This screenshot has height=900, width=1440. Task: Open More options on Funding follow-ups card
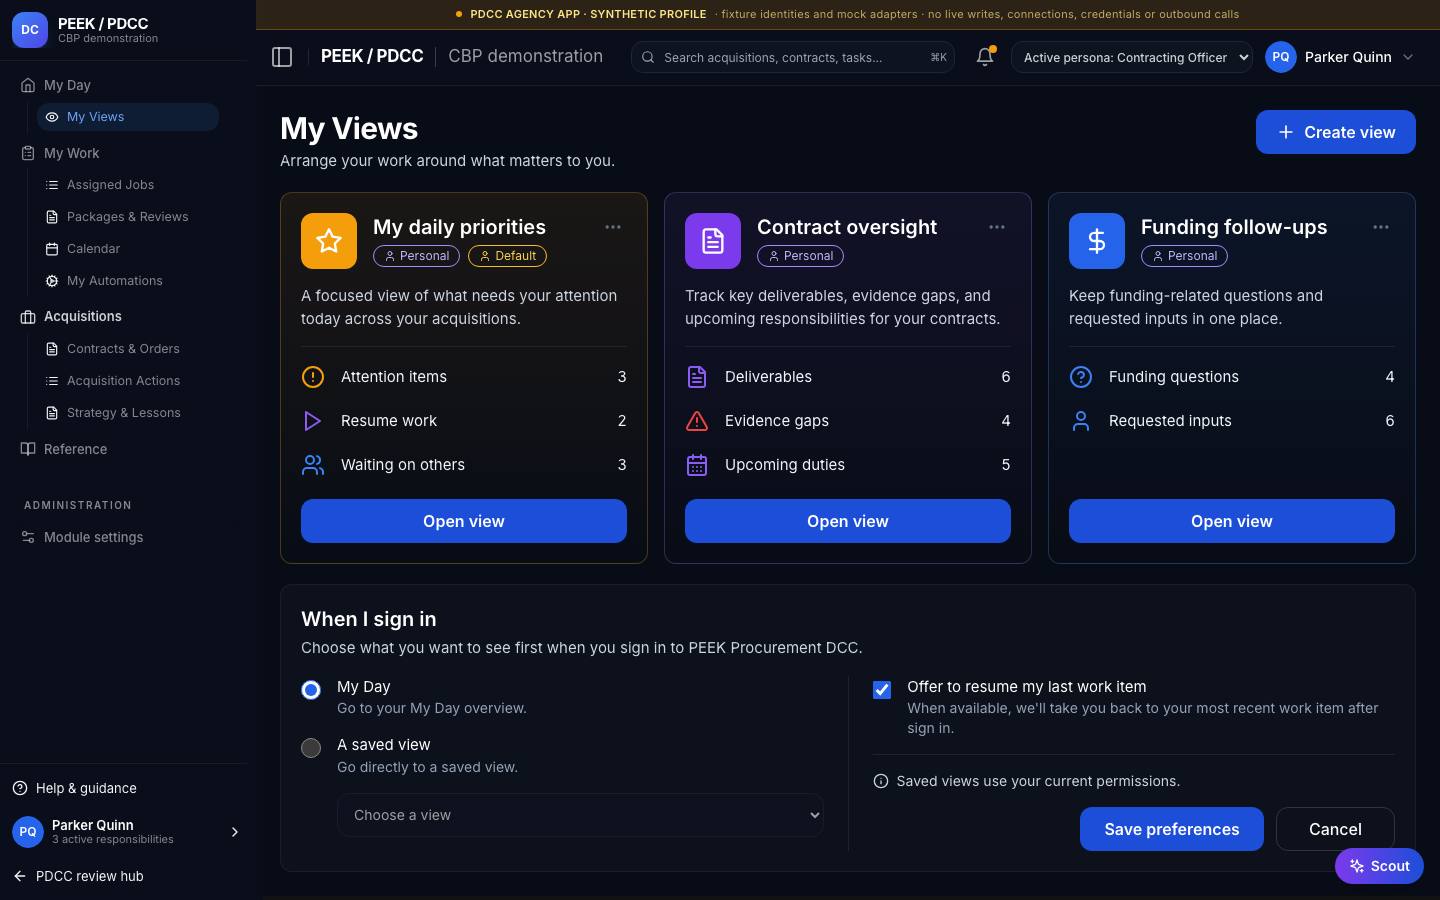coord(1381,227)
